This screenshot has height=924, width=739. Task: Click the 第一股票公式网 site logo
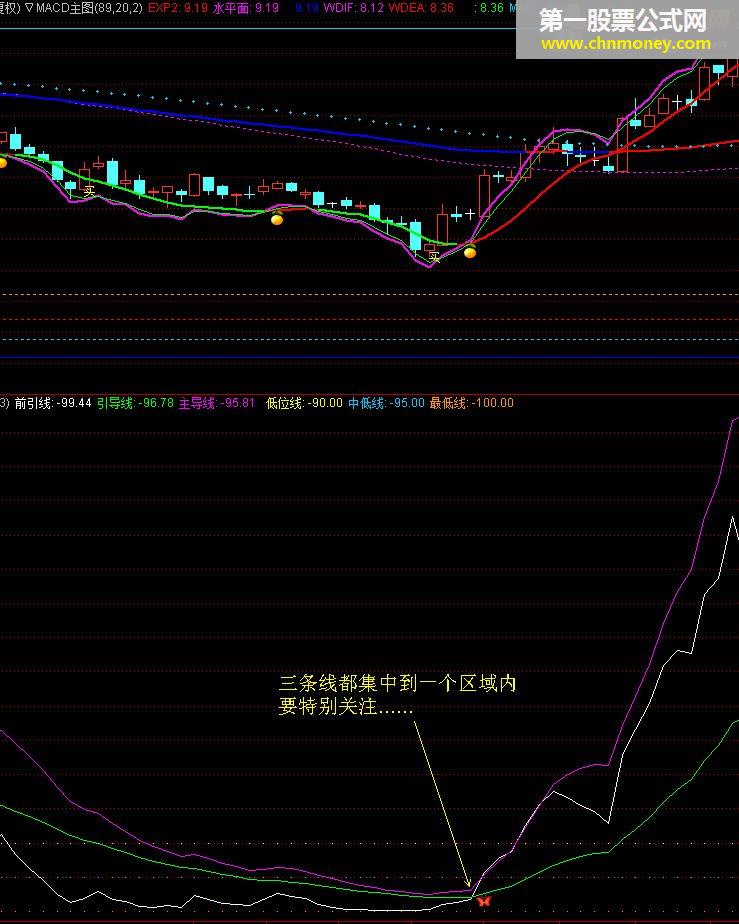pos(623,20)
